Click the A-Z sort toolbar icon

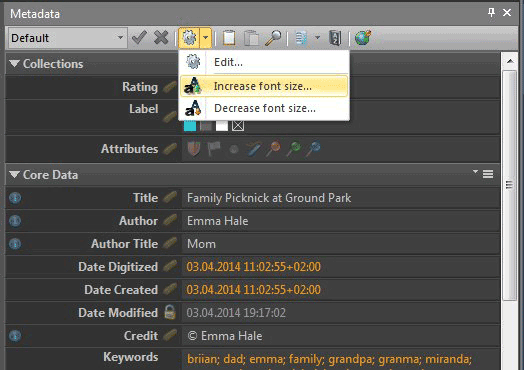[335, 38]
